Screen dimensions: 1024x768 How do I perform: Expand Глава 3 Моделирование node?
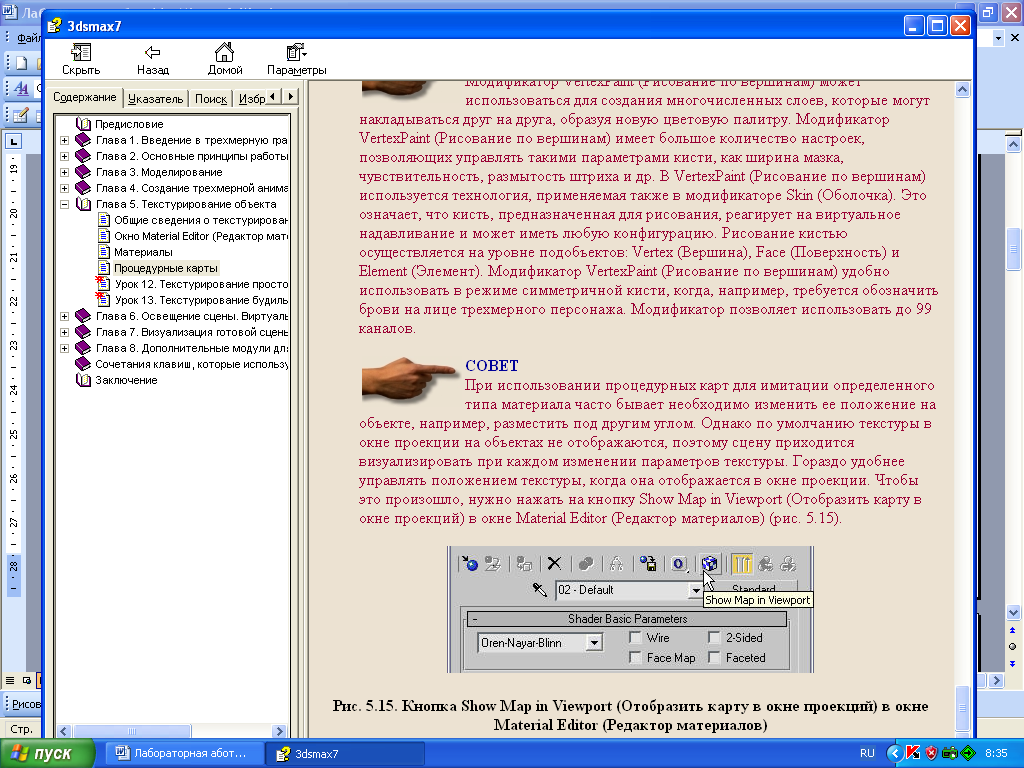point(65,172)
